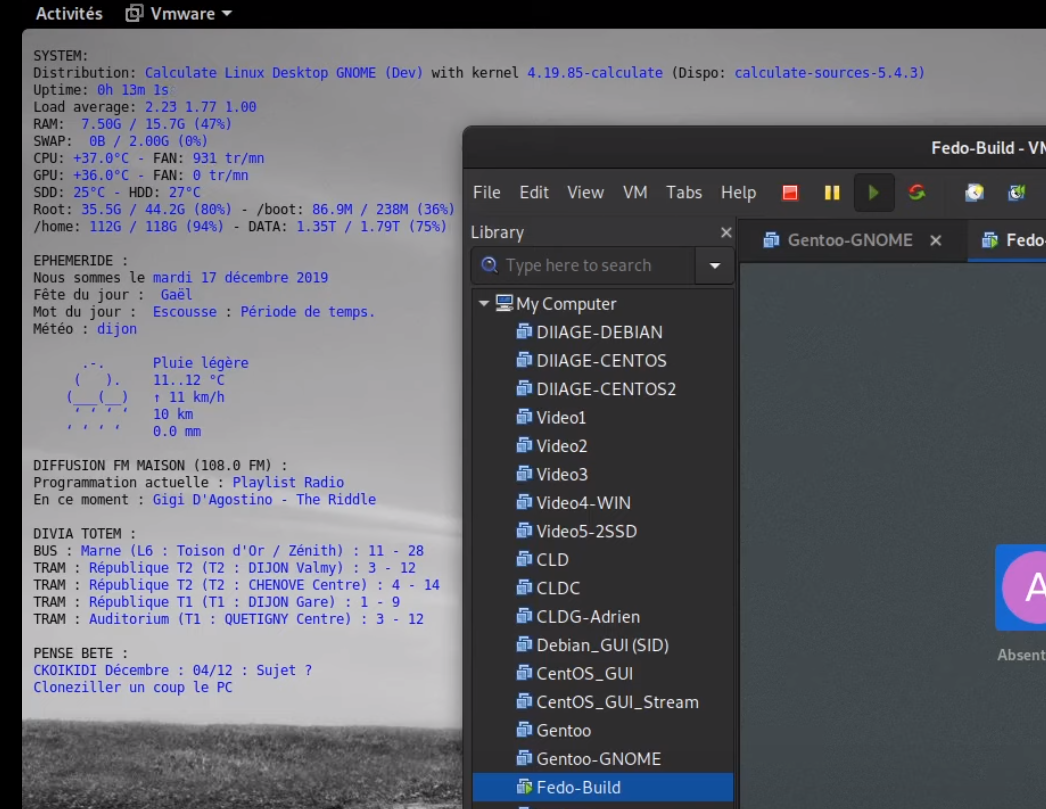The image size is (1046, 809).
Task: Click Activités in the top bar
Action: [x=67, y=13]
